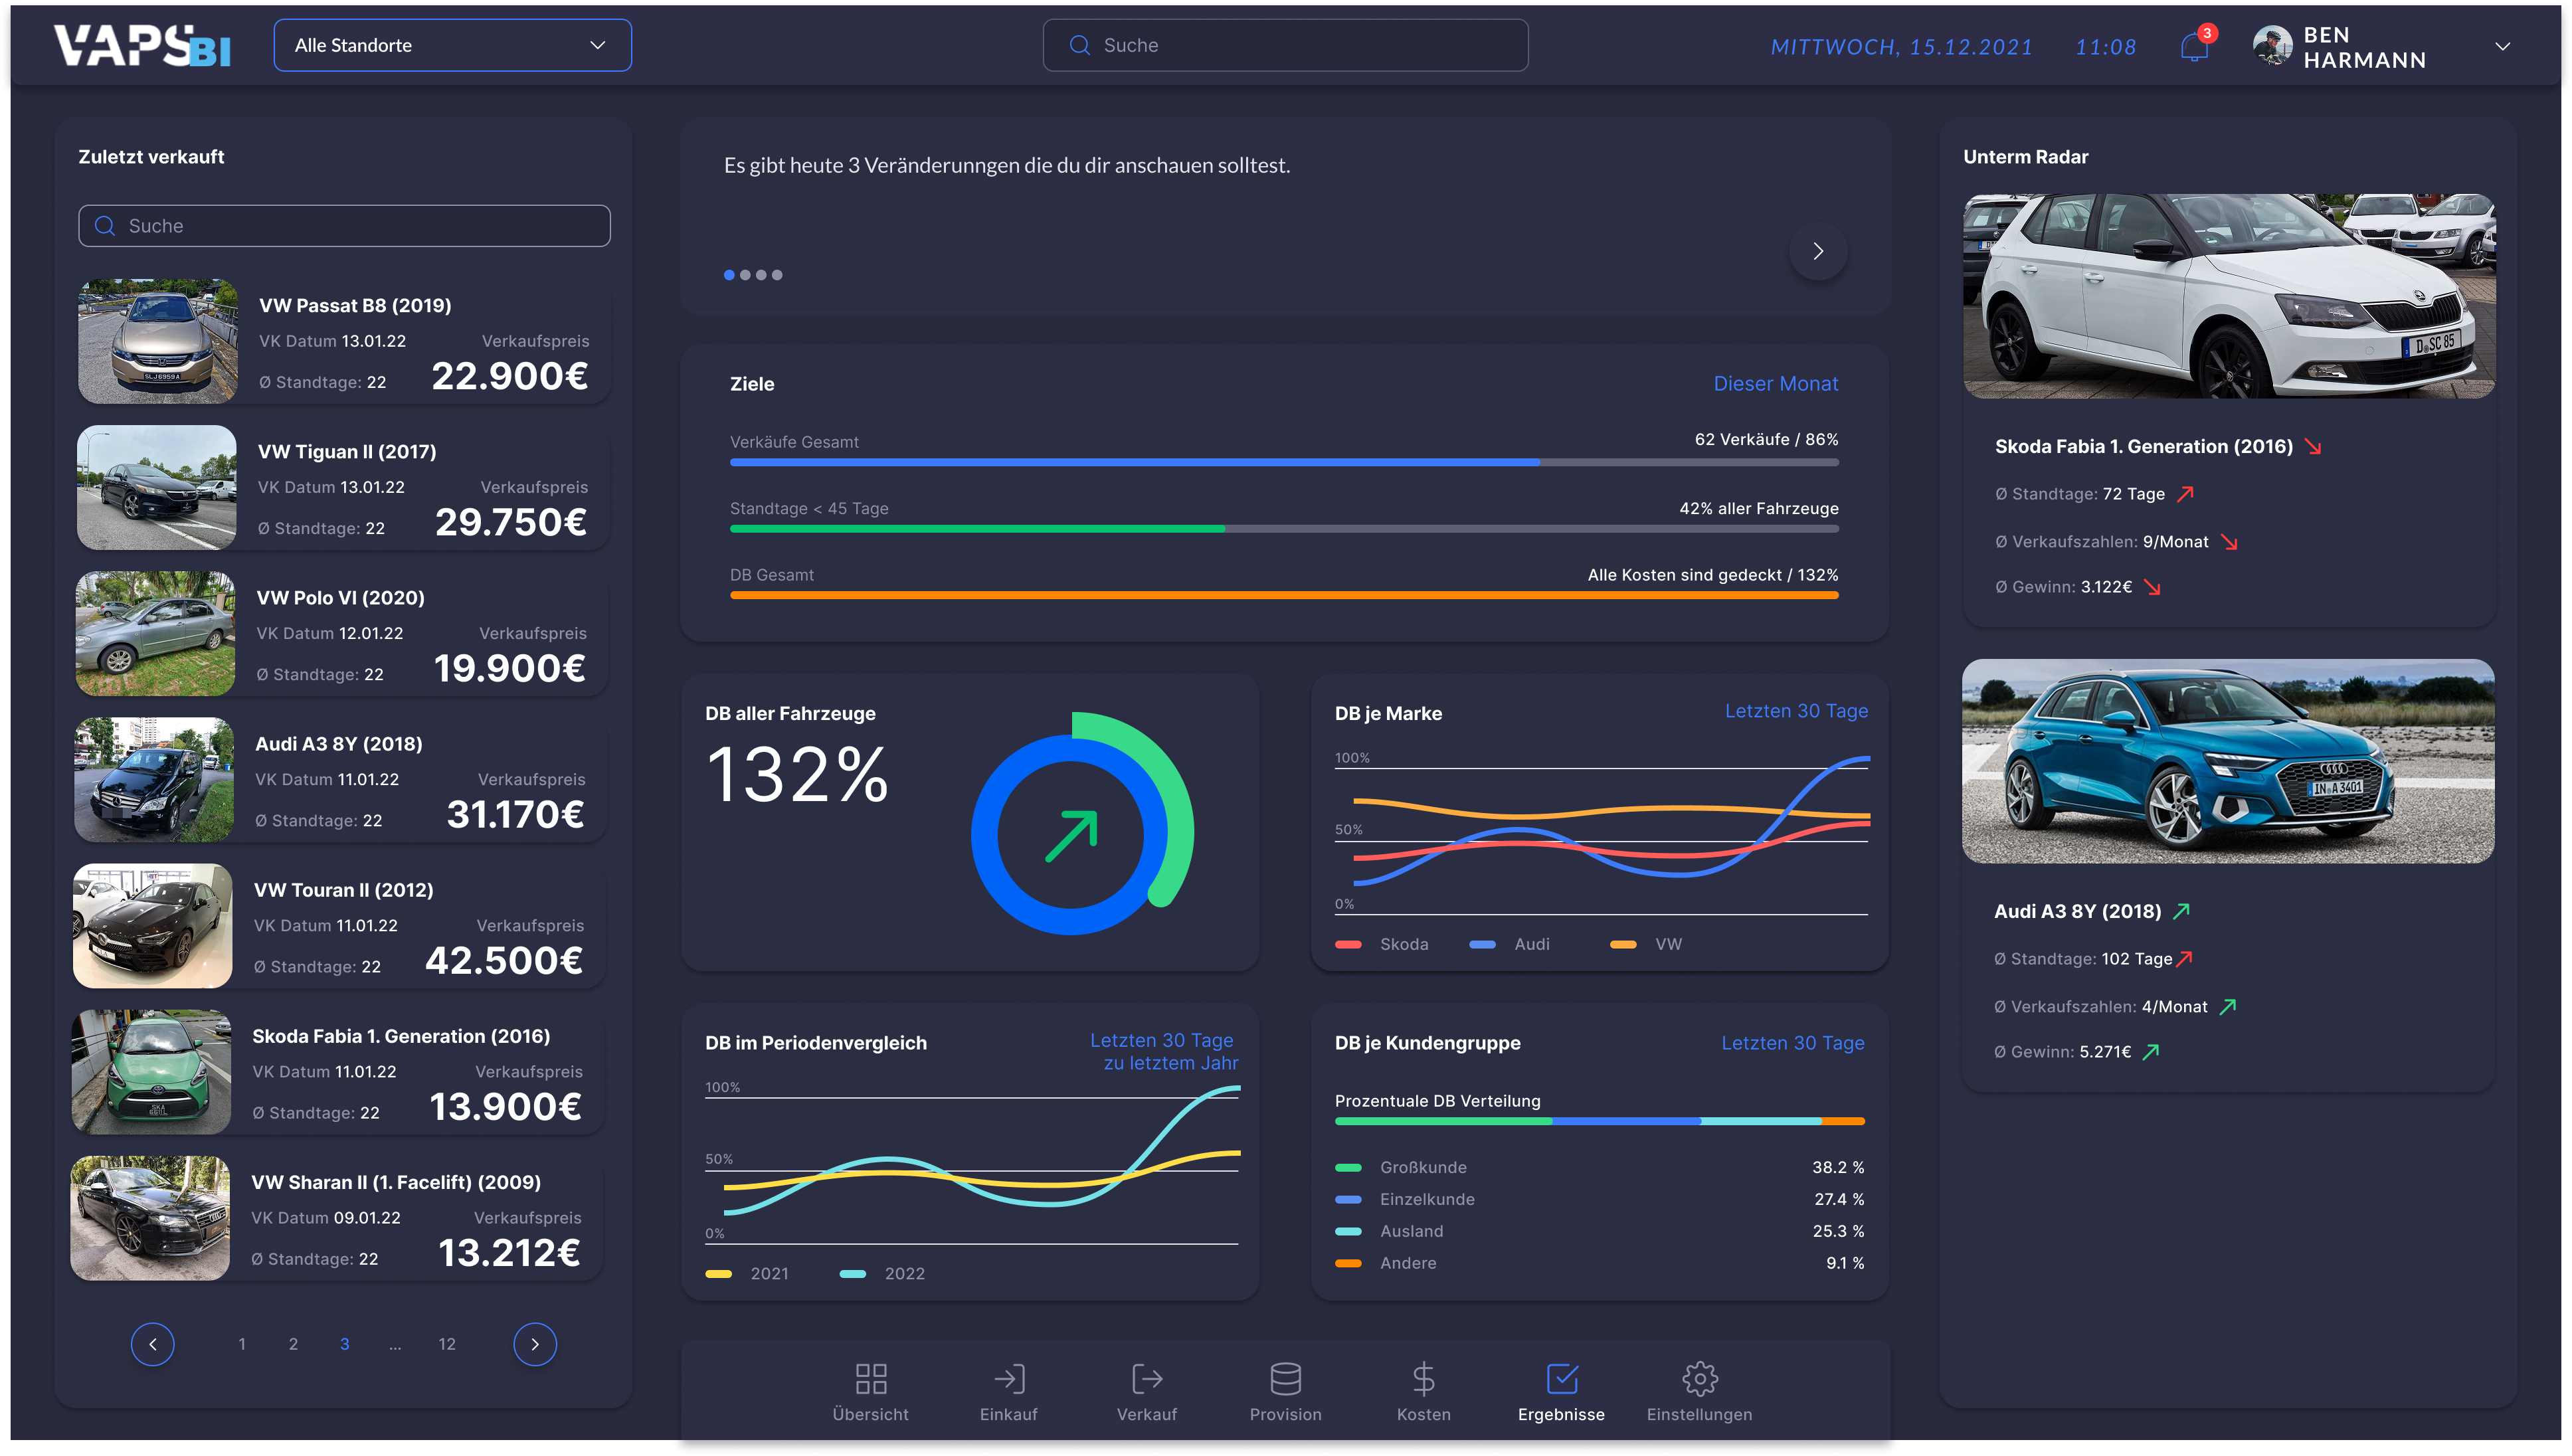2572x1456 pixels.
Task: Click the trend arrow next to Standtage 102 Tage
Action: coord(2184,958)
